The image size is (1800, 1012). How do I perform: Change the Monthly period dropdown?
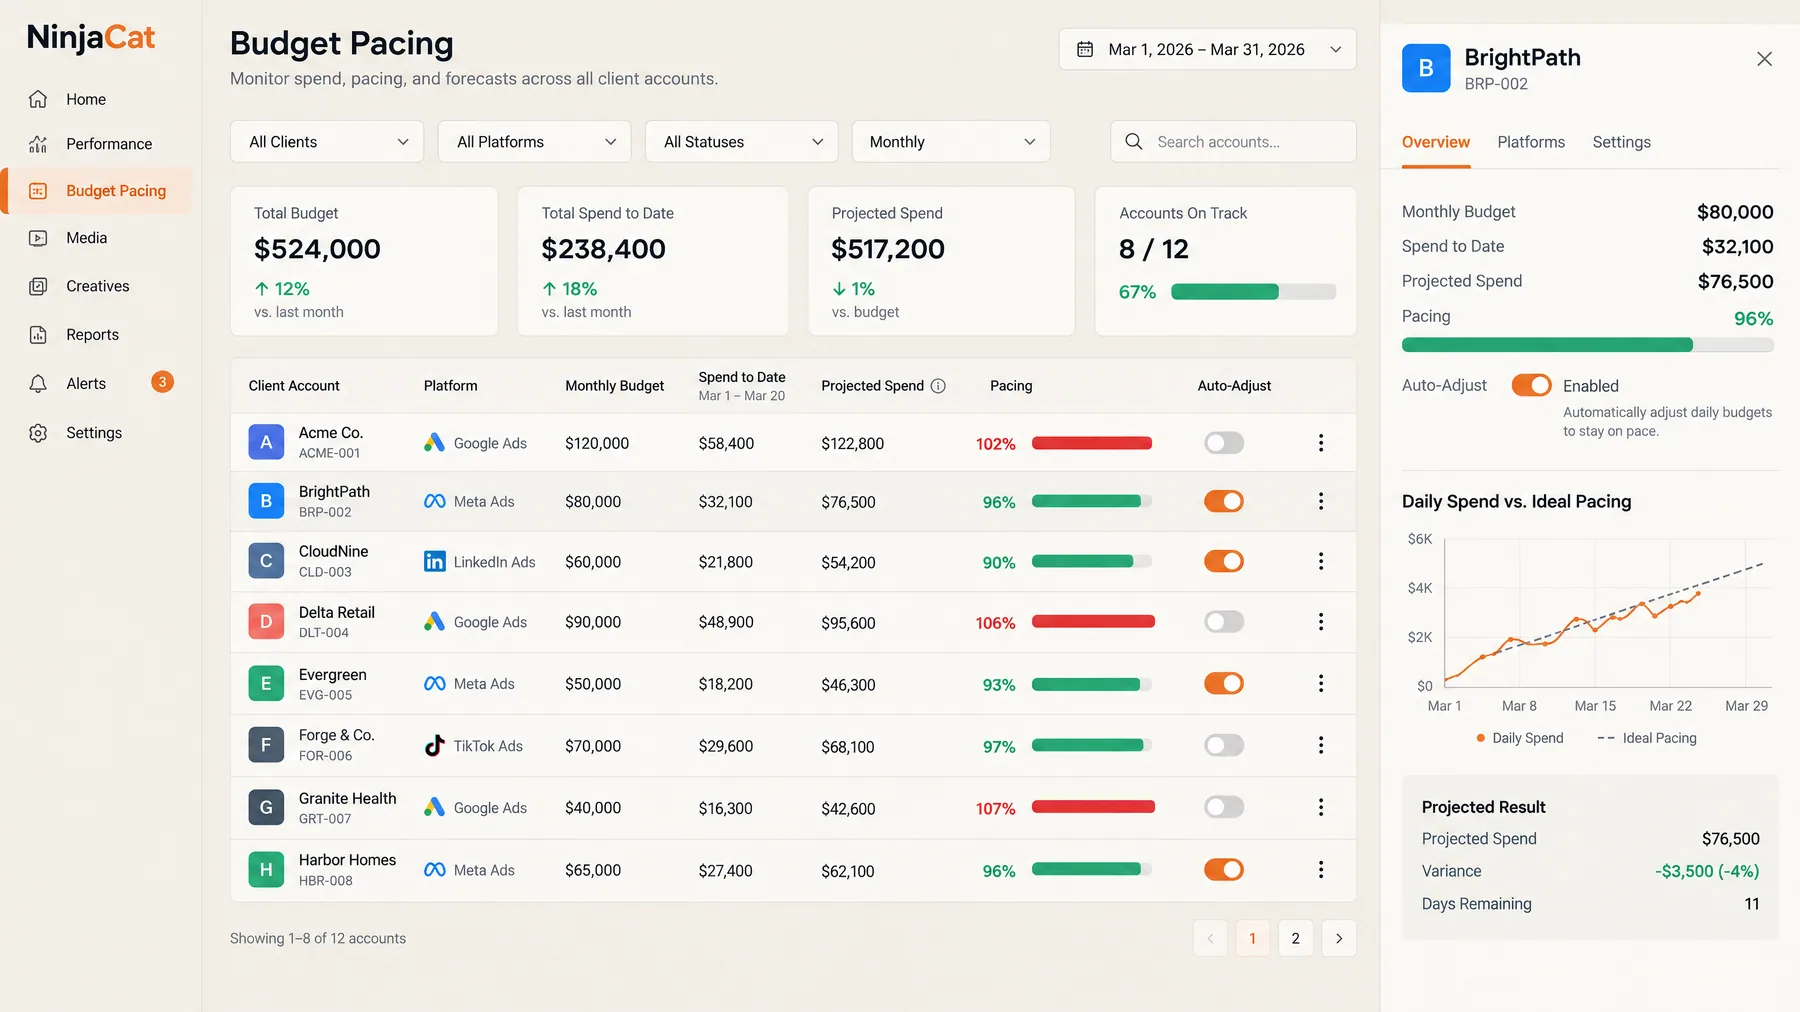pos(951,142)
